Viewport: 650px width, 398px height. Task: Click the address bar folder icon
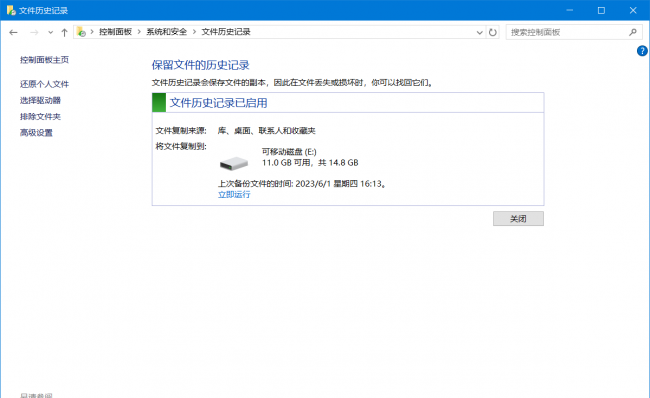81,32
